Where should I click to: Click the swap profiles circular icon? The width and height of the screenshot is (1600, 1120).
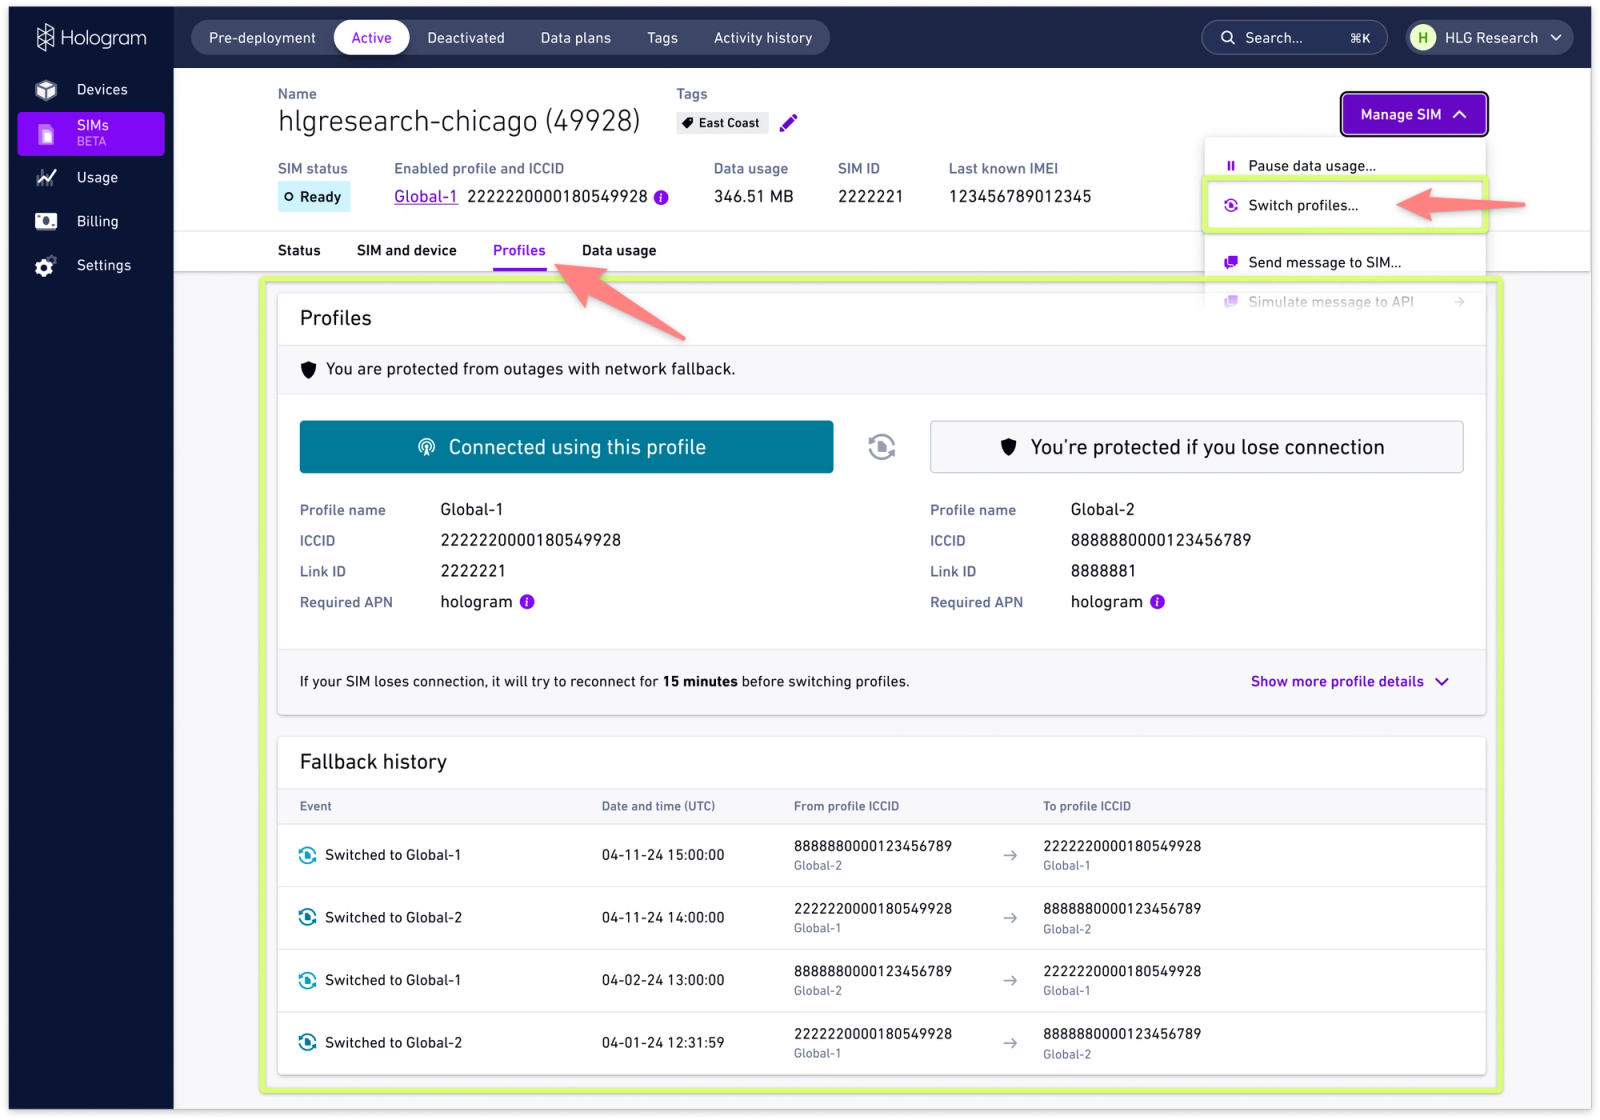pos(881,447)
